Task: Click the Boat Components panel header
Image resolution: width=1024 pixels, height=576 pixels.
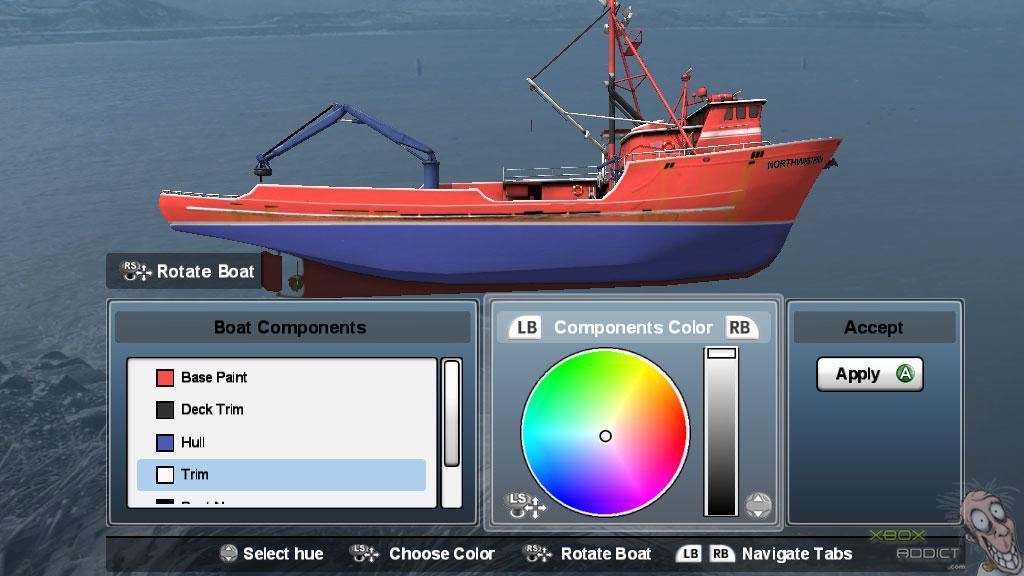Action: 292,327
